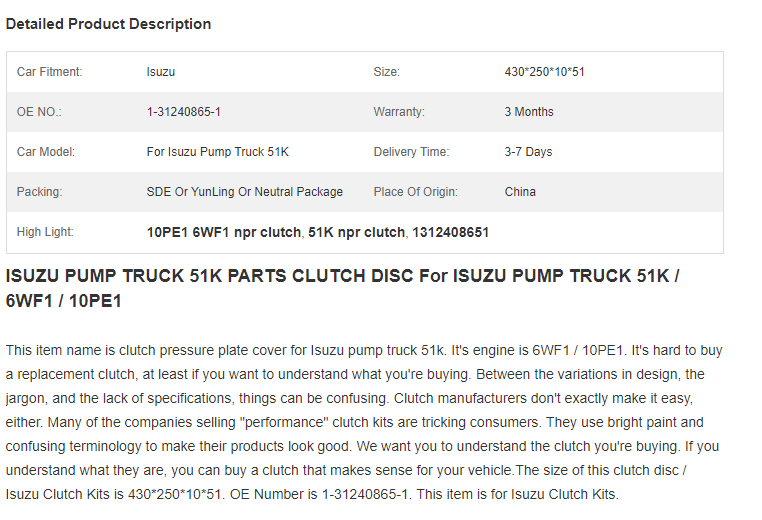762x520 pixels.
Task: Click the description paragraph starting 'This item name'
Action: pyautogui.click(x=364, y=422)
